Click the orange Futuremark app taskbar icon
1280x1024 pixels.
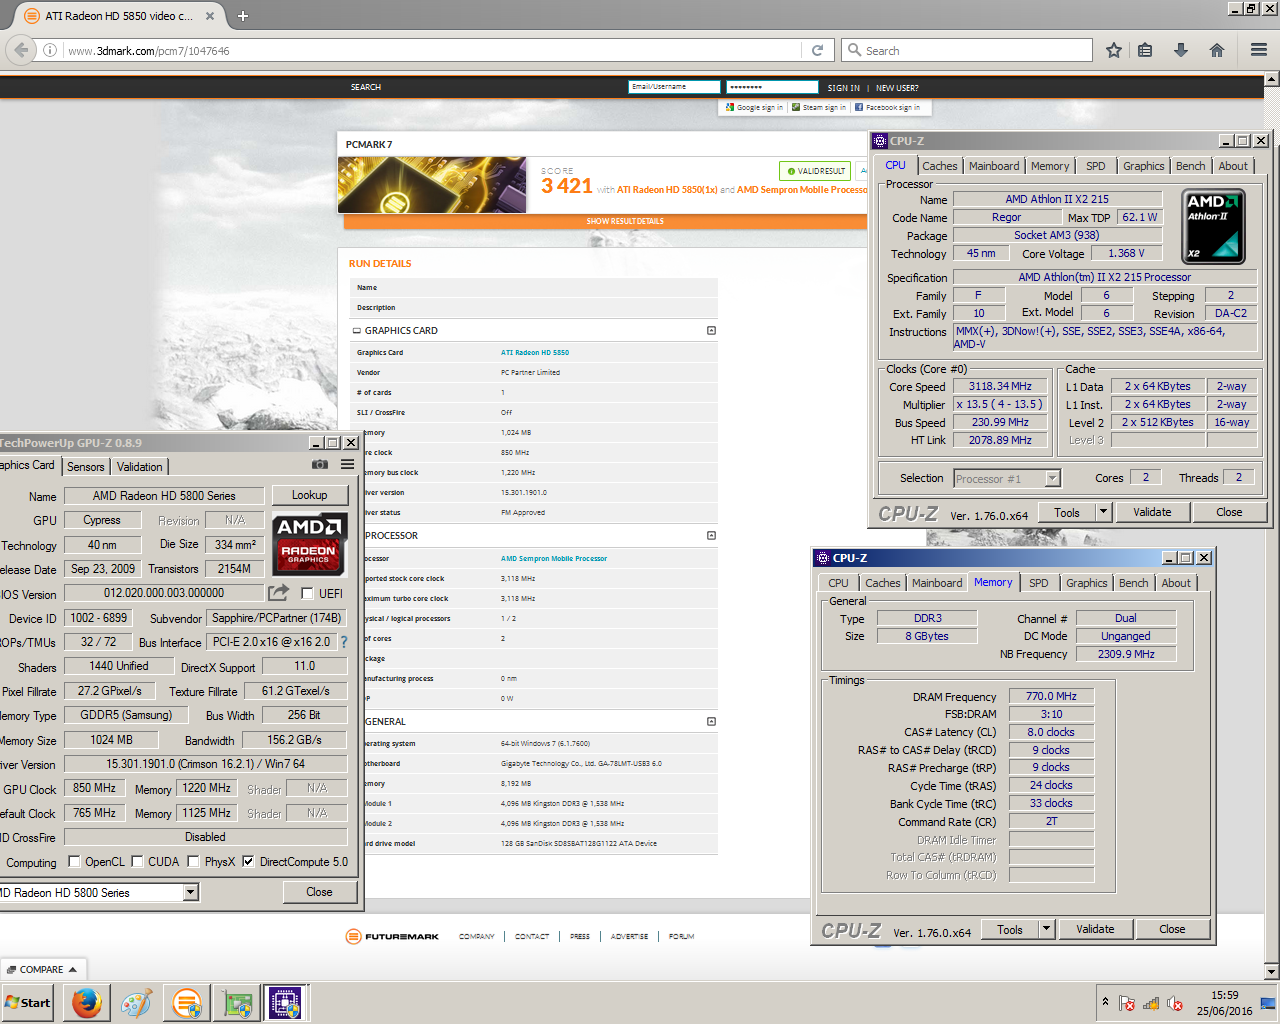(187, 1002)
